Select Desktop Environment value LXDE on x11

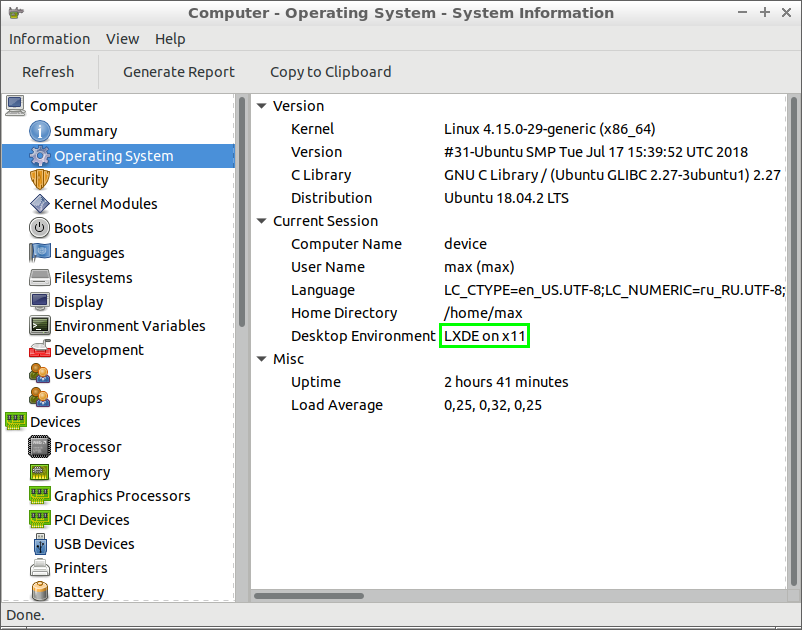(484, 336)
